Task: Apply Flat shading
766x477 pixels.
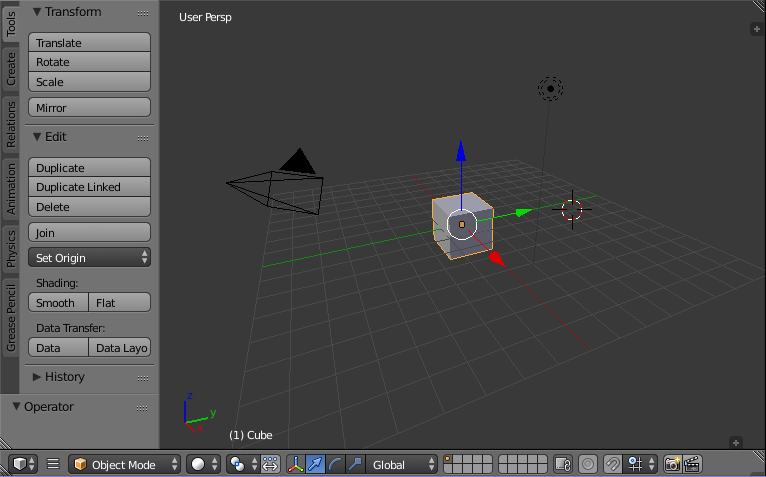Action: (x=120, y=303)
